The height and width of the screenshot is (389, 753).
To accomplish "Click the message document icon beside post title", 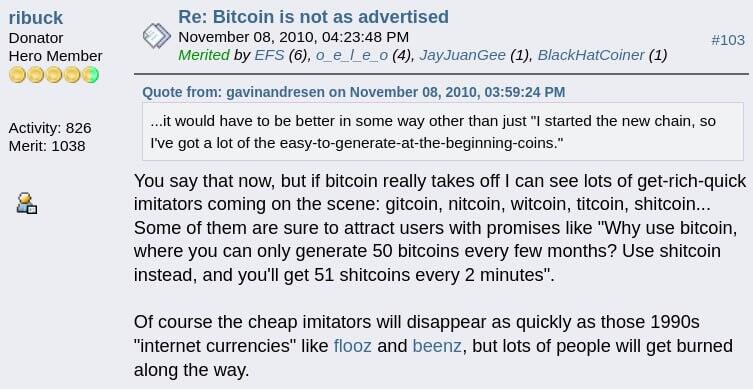I will pos(157,36).
